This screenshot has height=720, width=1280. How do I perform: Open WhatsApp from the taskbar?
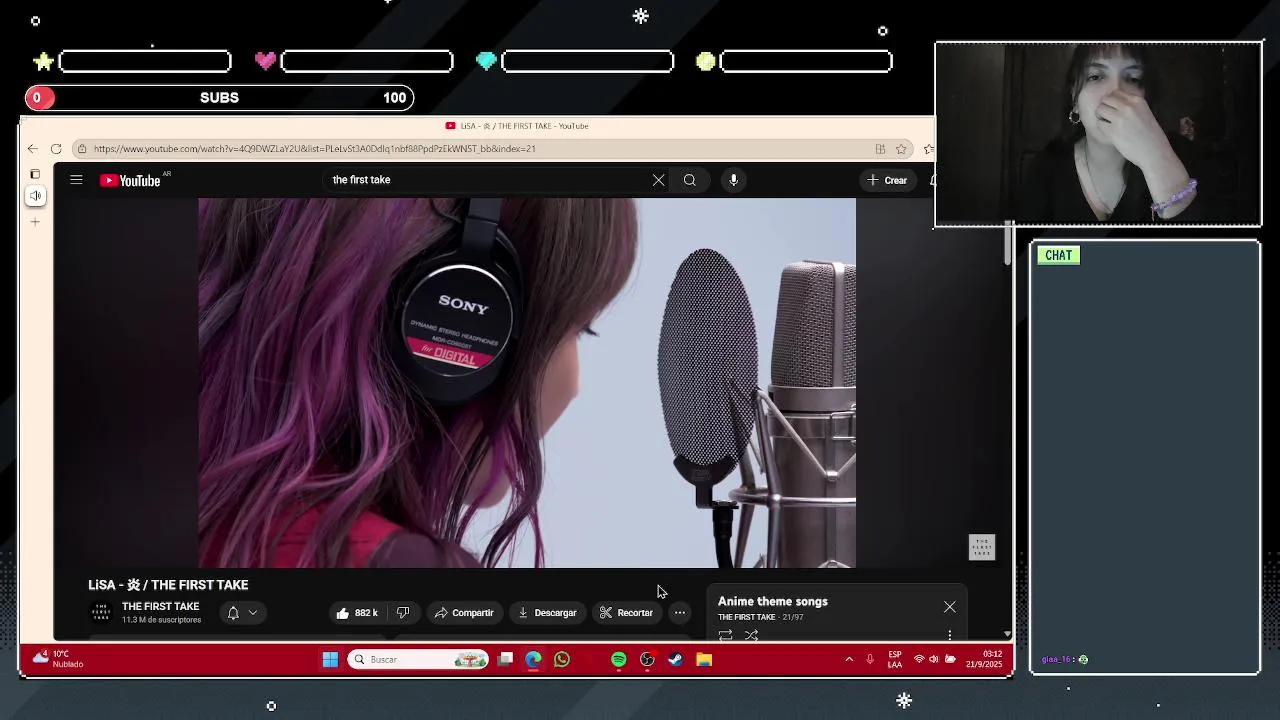(562, 660)
